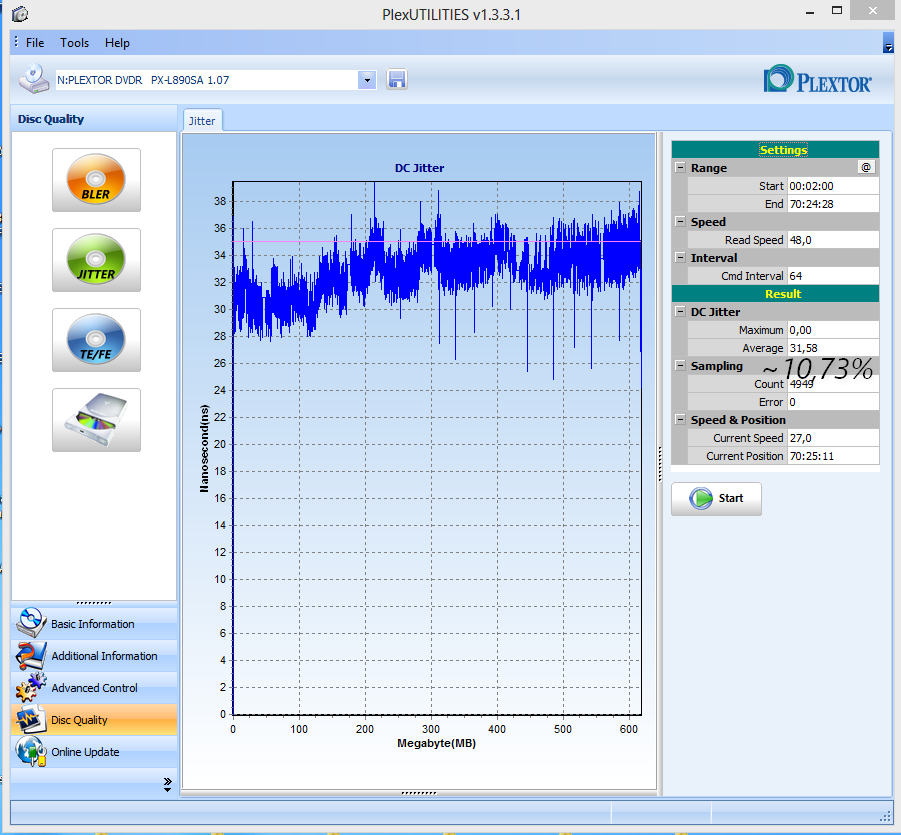Open the TE/FE test

pos(96,340)
